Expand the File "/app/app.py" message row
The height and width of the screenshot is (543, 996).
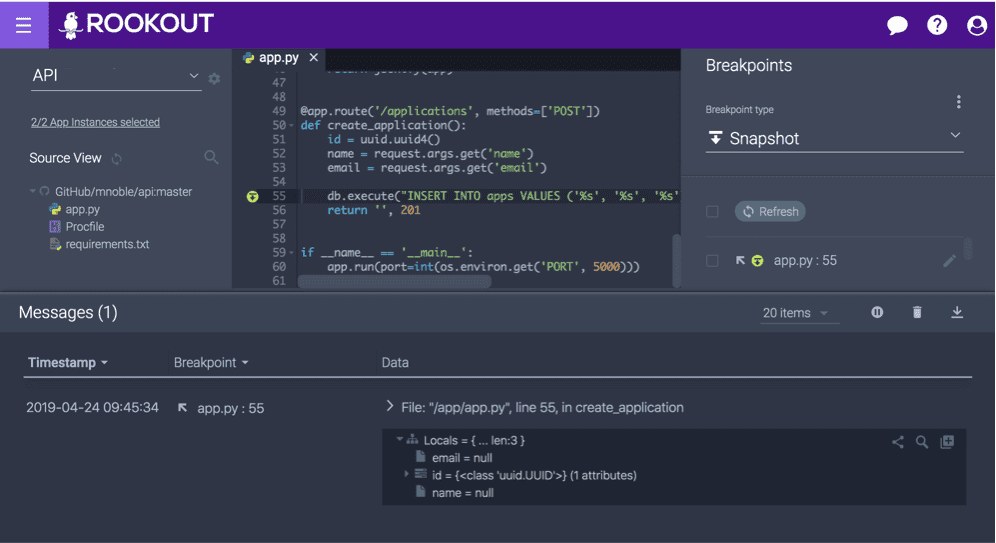(390, 407)
